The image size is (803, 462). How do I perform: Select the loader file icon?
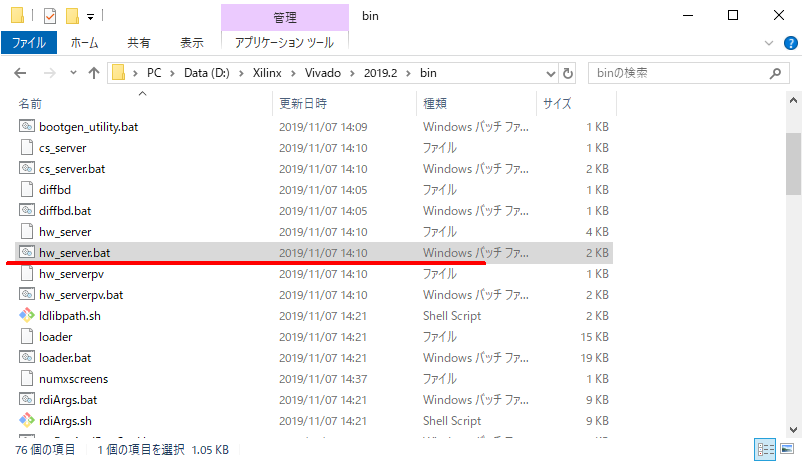[27, 336]
